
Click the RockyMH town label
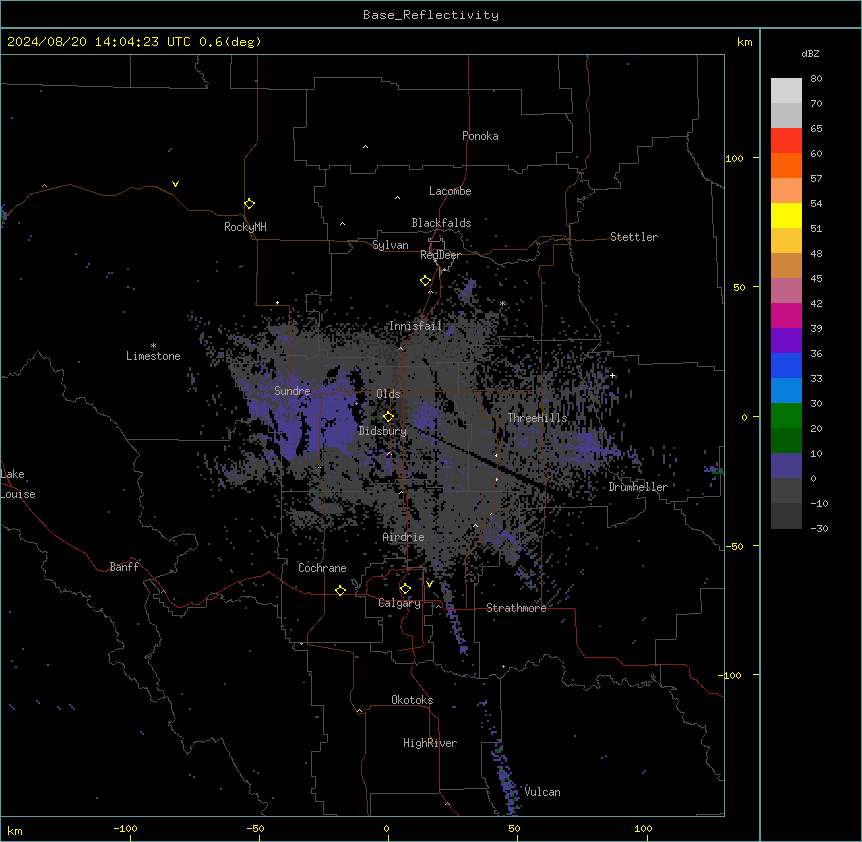click(245, 227)
